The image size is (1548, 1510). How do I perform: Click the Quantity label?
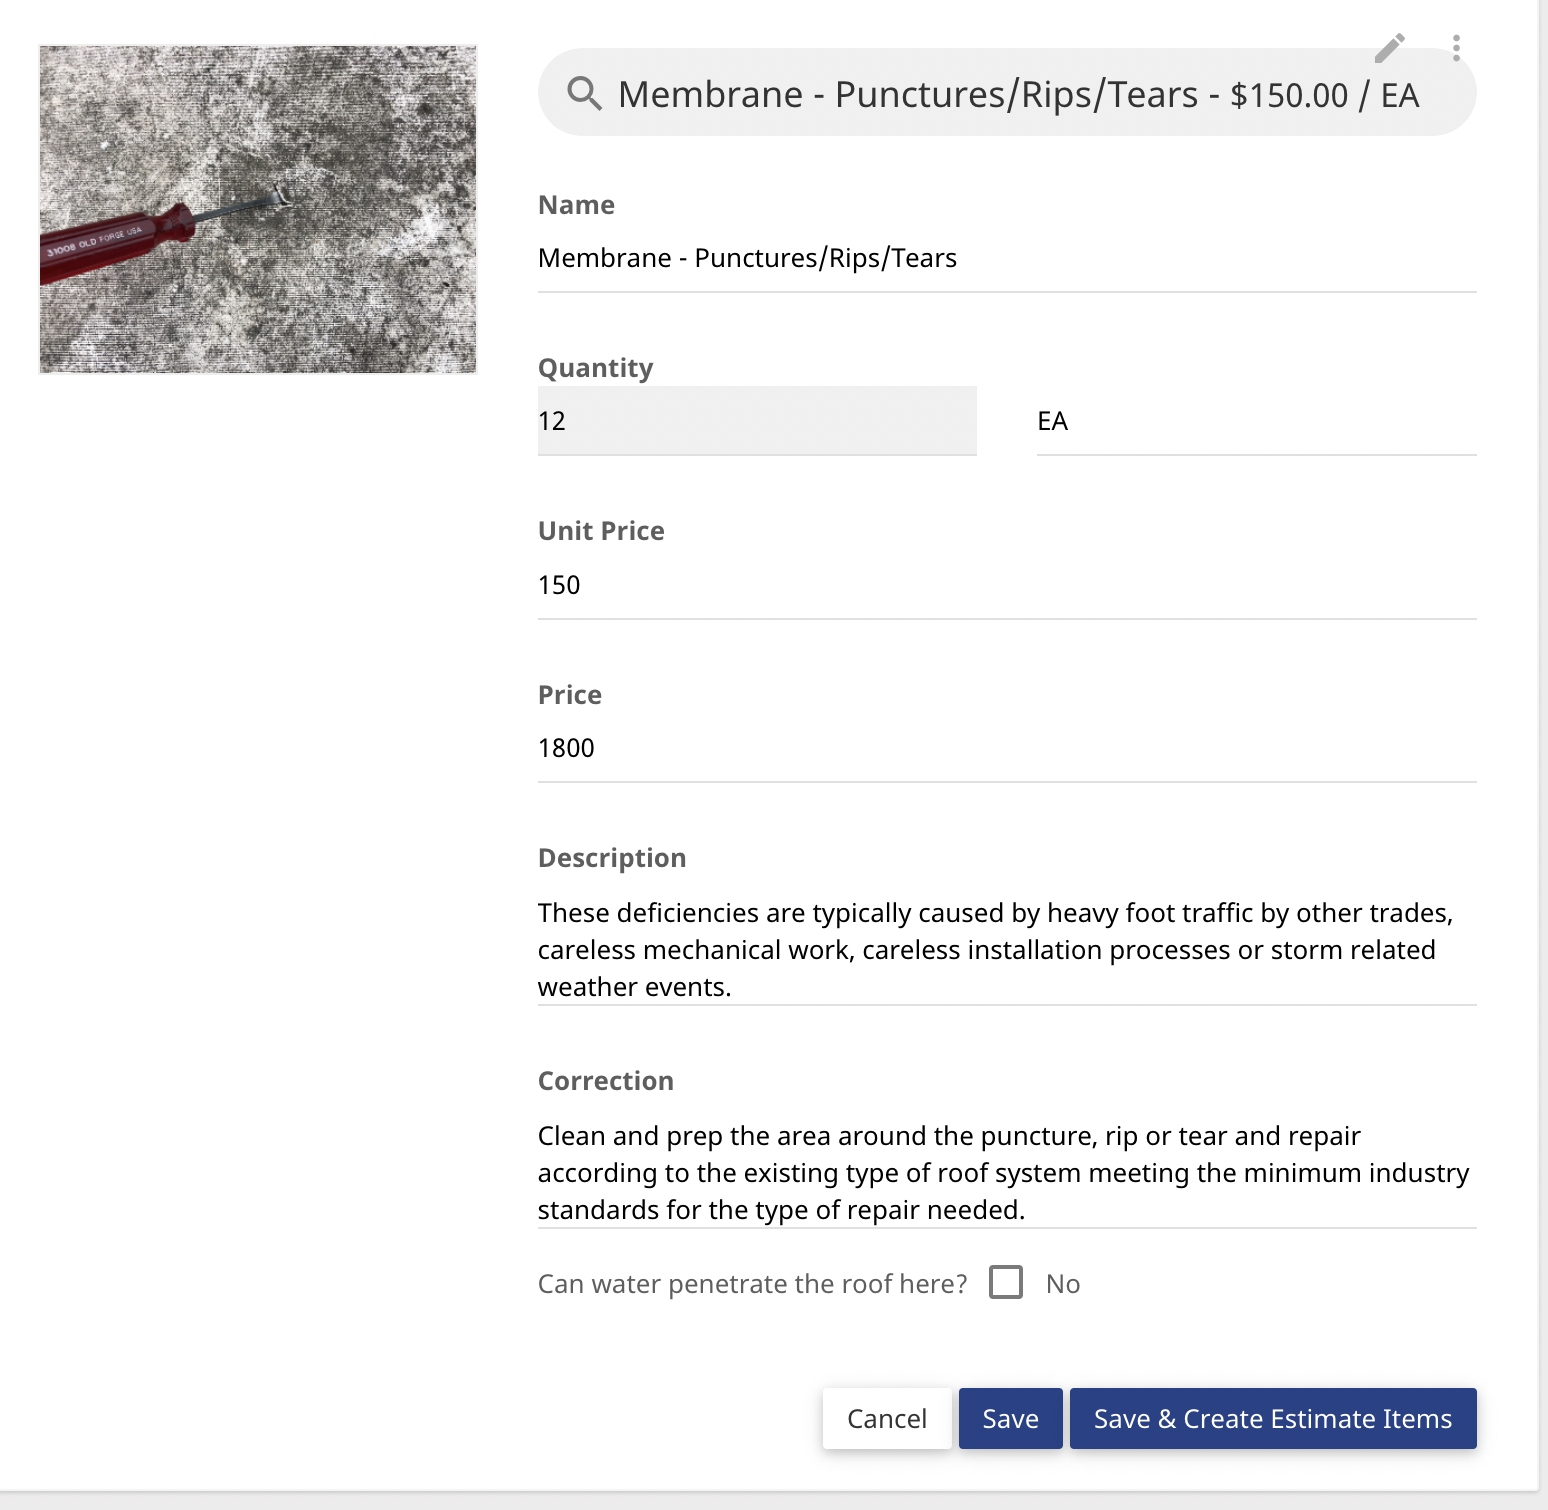[595, 368]
